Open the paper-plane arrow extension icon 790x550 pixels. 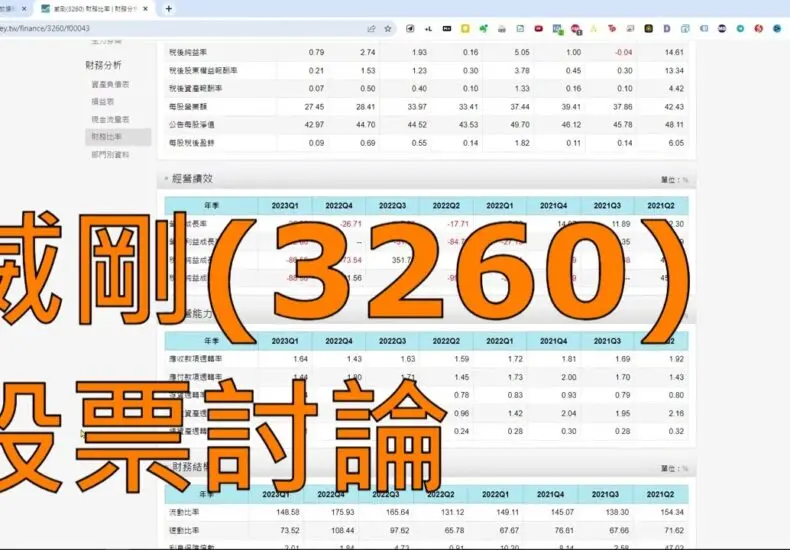(x=410, y=29)
